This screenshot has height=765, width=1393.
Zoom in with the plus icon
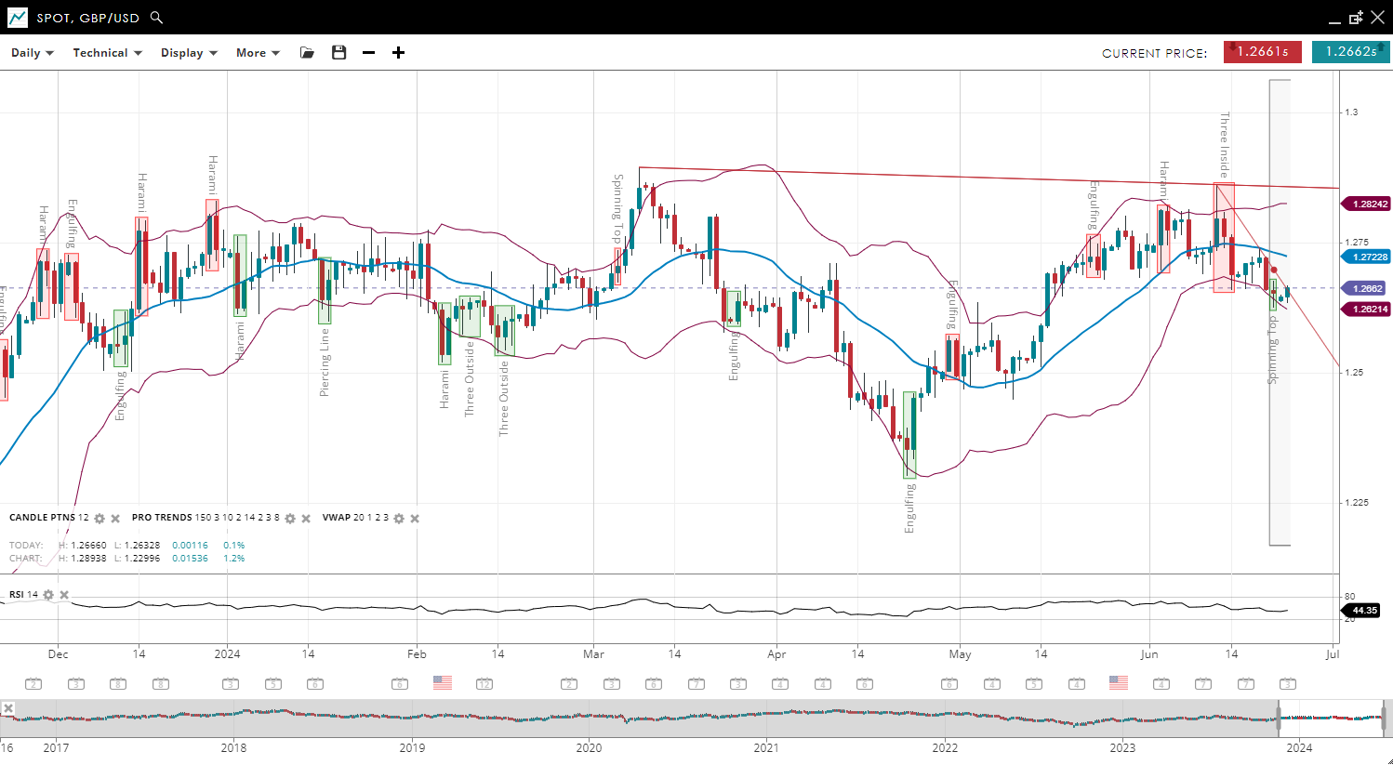pyautogui.click(x=398, y=53)
